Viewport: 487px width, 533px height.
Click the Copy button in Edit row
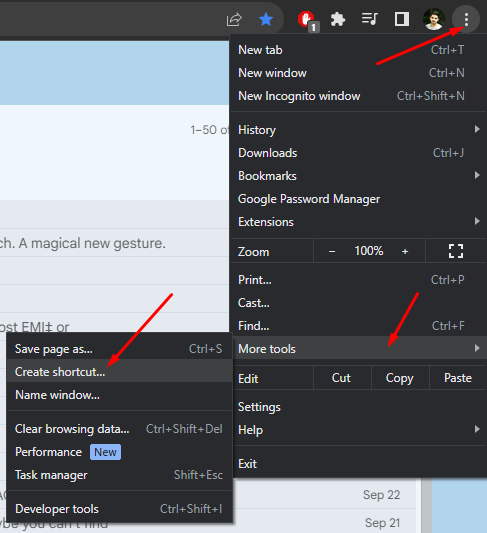click(x=400, y=378)
